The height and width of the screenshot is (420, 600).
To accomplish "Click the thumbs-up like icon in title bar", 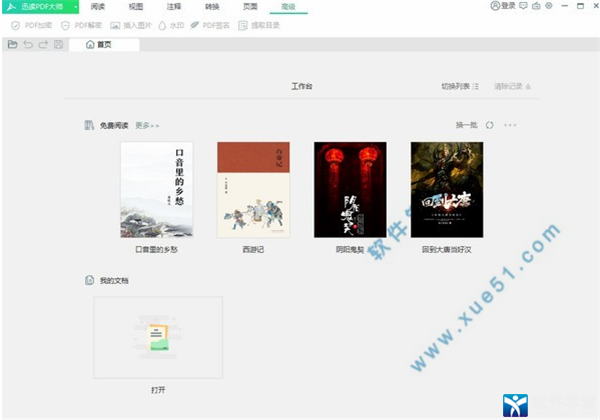I will [536, 6].
